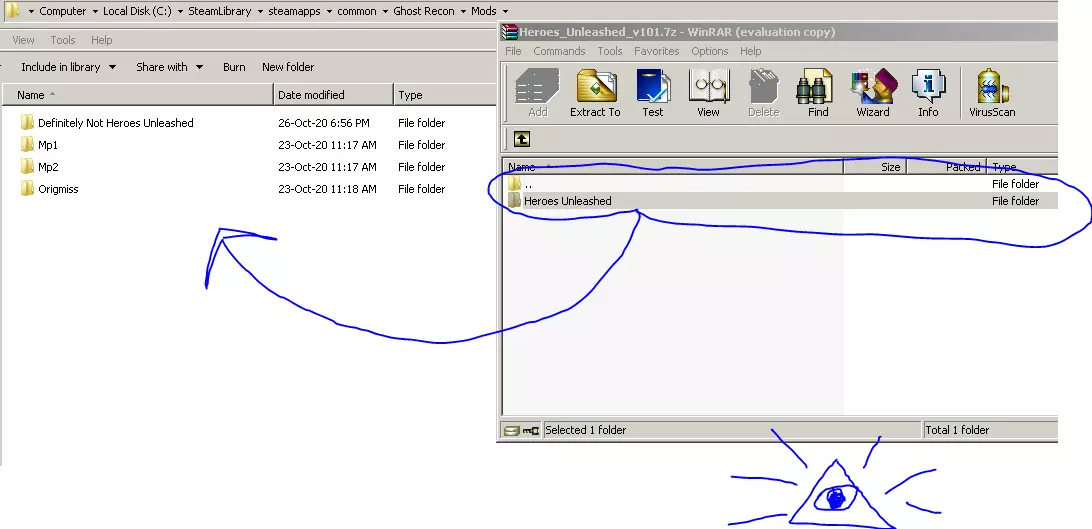Sort by the Size column in WinRAR
Viewport: 1092px width, 529px height.
[x=875, y=167]
